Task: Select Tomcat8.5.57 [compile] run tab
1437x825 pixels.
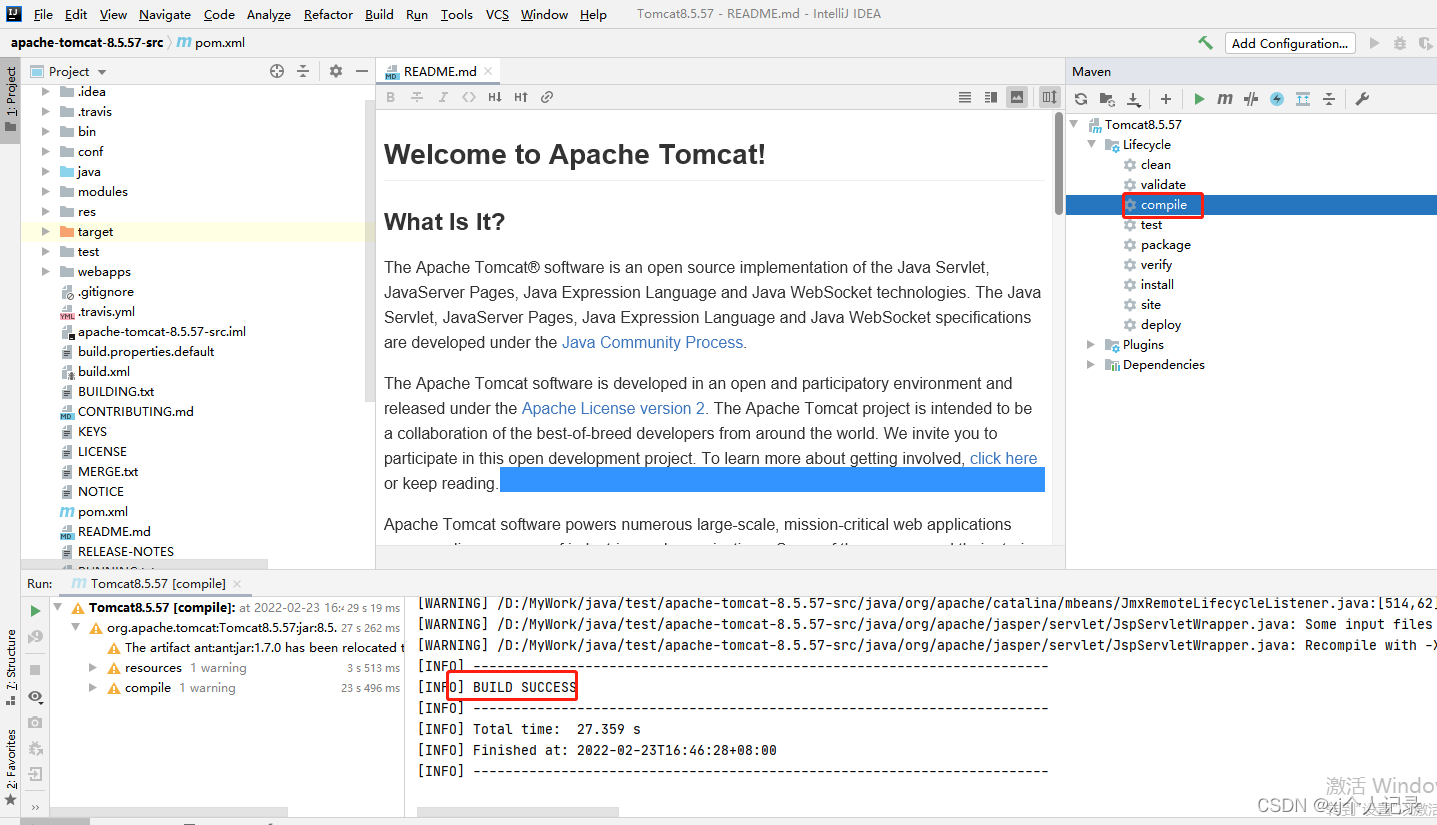Action: 158,583
